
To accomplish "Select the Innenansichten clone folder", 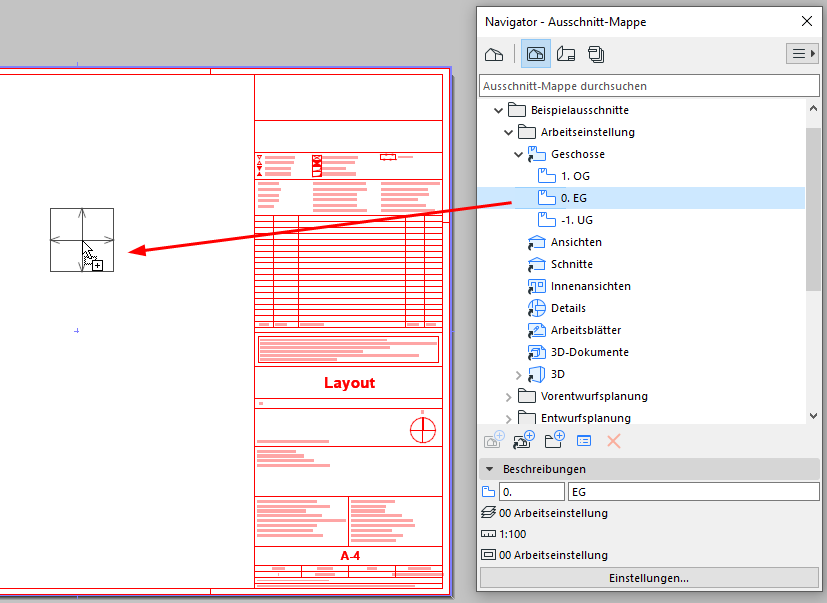I will (591, 286).
